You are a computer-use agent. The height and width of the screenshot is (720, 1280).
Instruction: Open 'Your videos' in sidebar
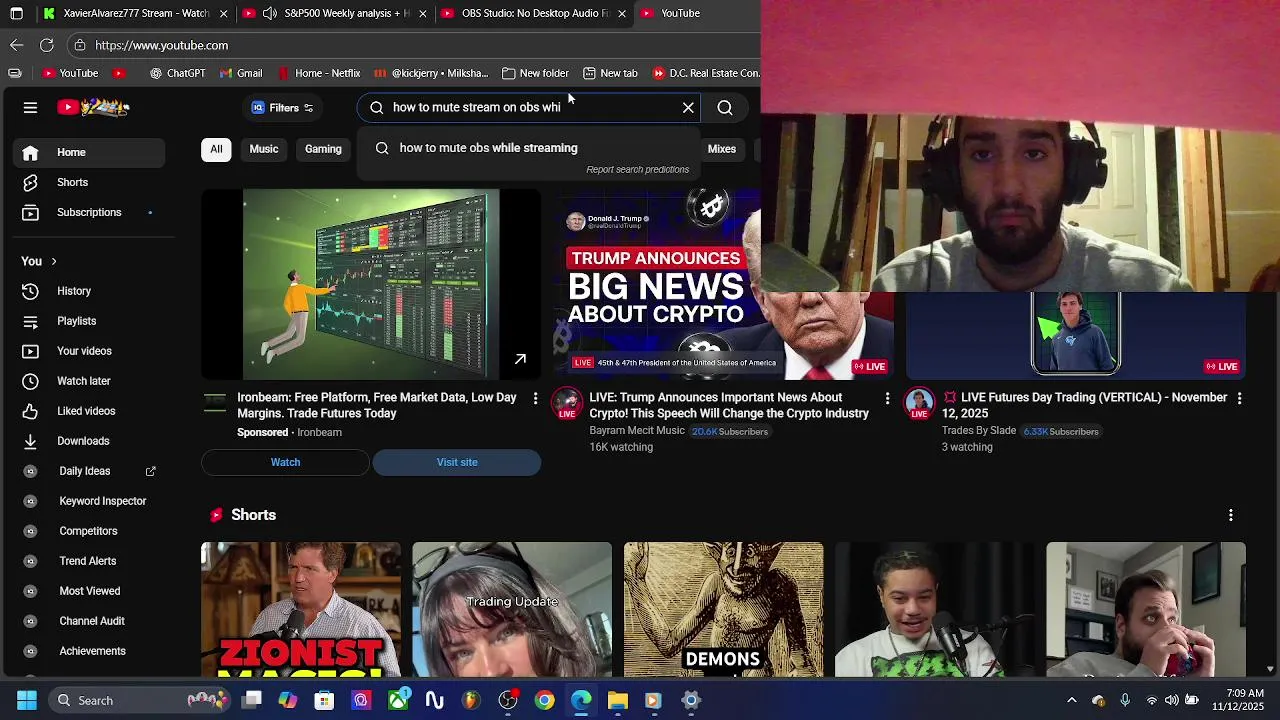pos(88,351)
